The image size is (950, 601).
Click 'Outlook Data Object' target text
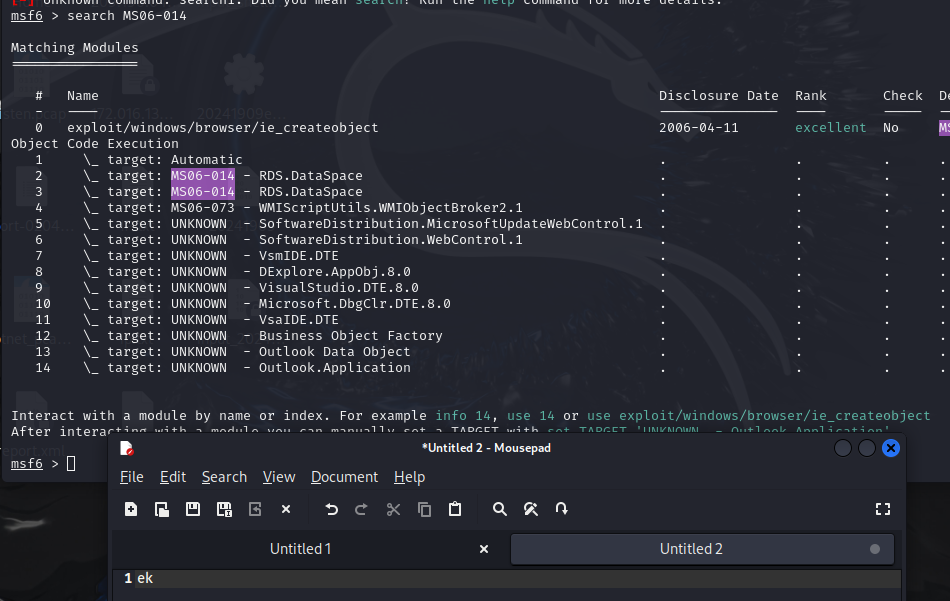click(x=334, y=352)
